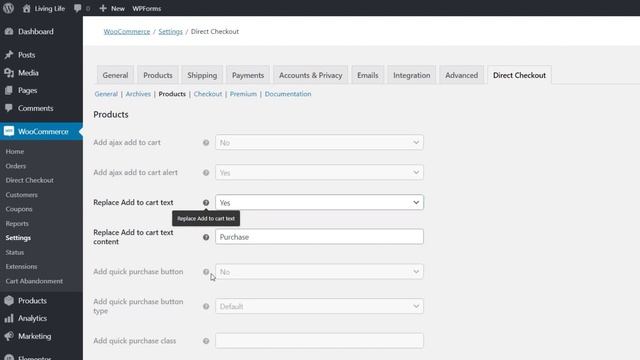Open Replace Add to cart text dropdown
Screen dimensions: 640x360
coord(319,202)
